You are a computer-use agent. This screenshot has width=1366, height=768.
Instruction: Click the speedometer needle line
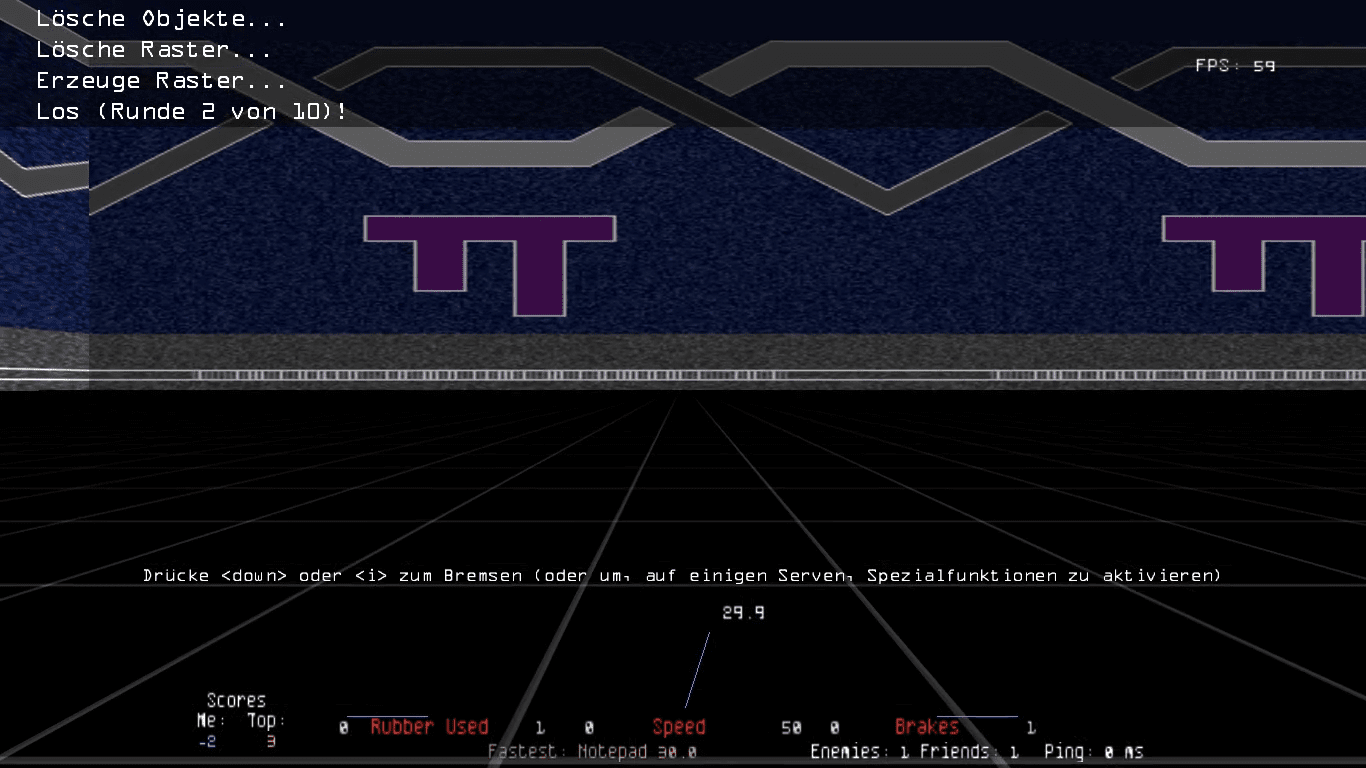[697, 670]
